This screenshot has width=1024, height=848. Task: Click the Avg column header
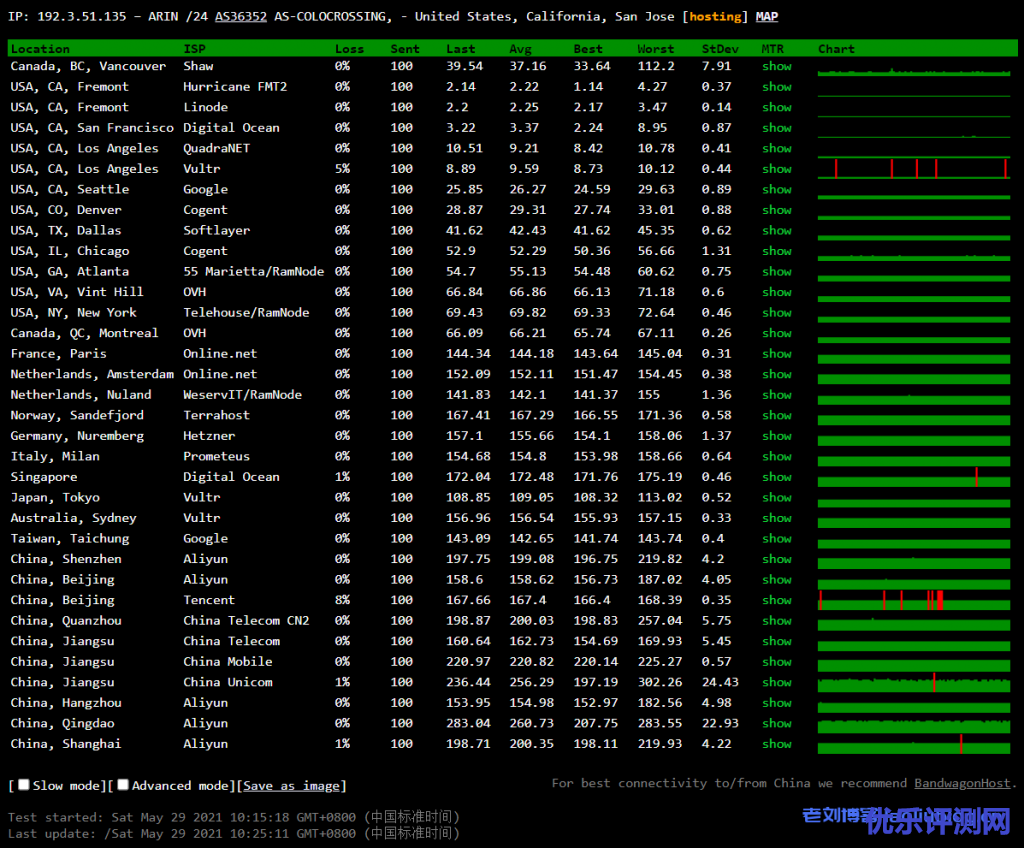[x=520, y=48]
